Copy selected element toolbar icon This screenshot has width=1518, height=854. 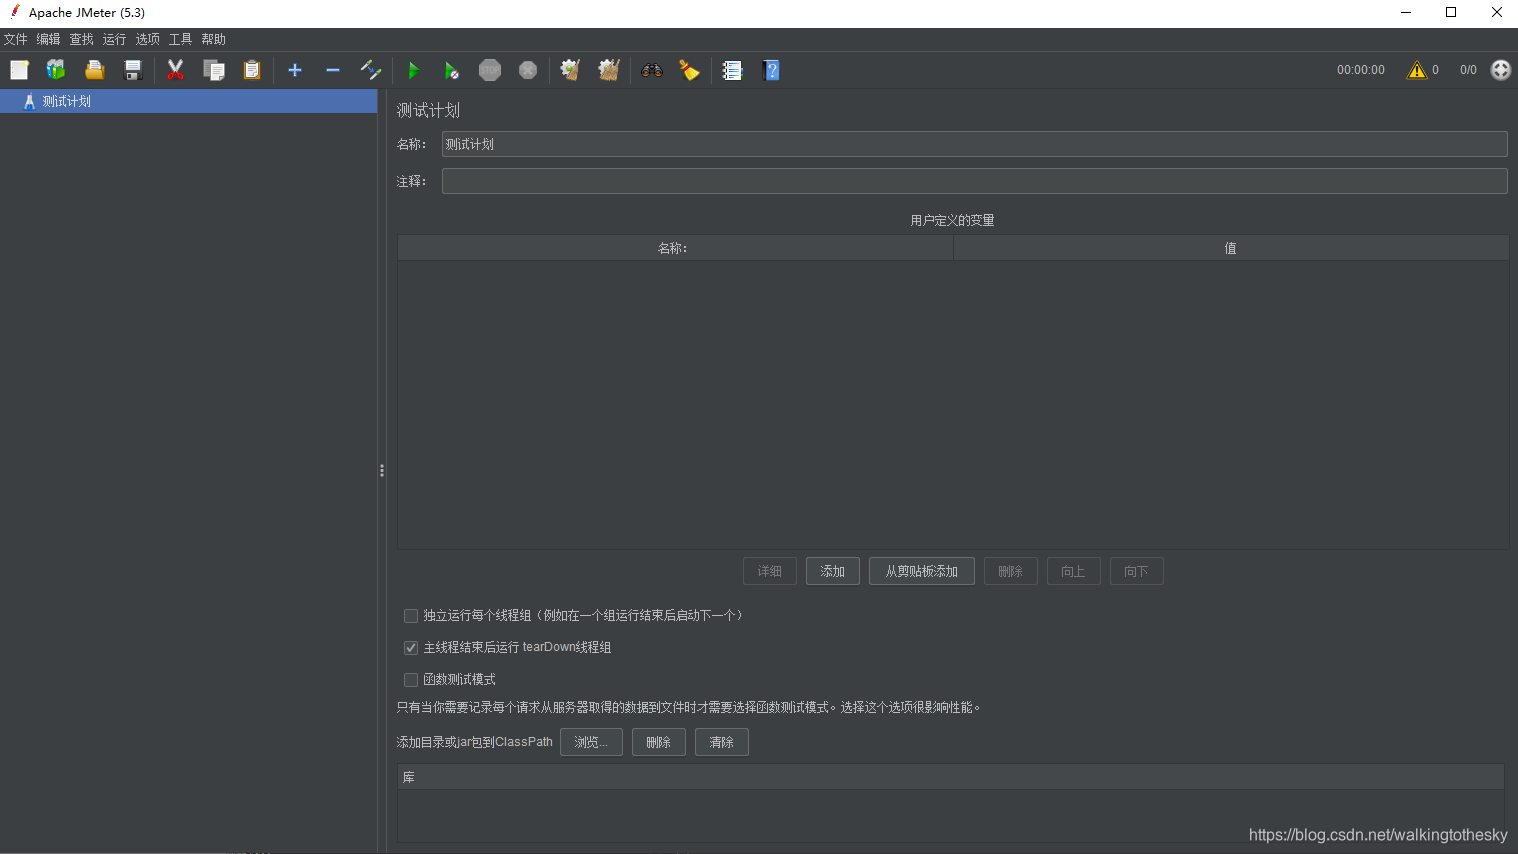click(x=214, y=70)
